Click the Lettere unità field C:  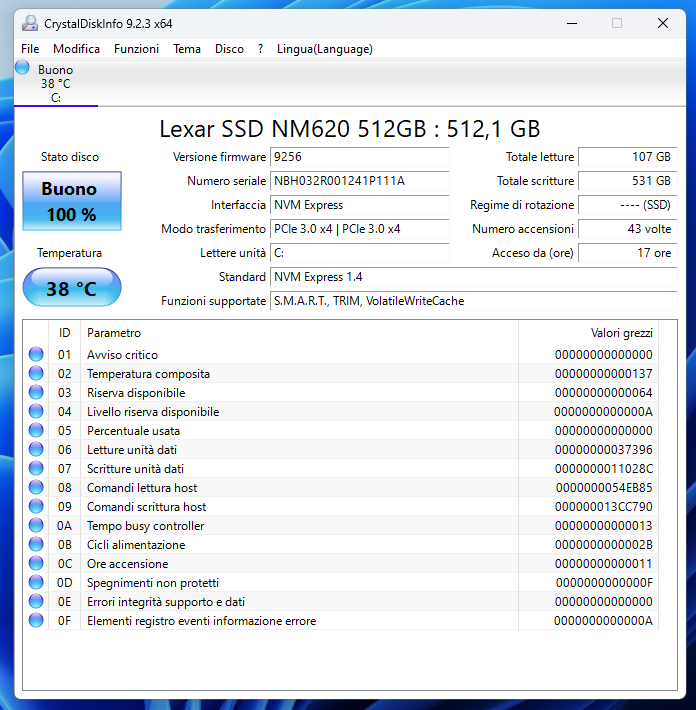pyautogui.click(x=360, y=253)
